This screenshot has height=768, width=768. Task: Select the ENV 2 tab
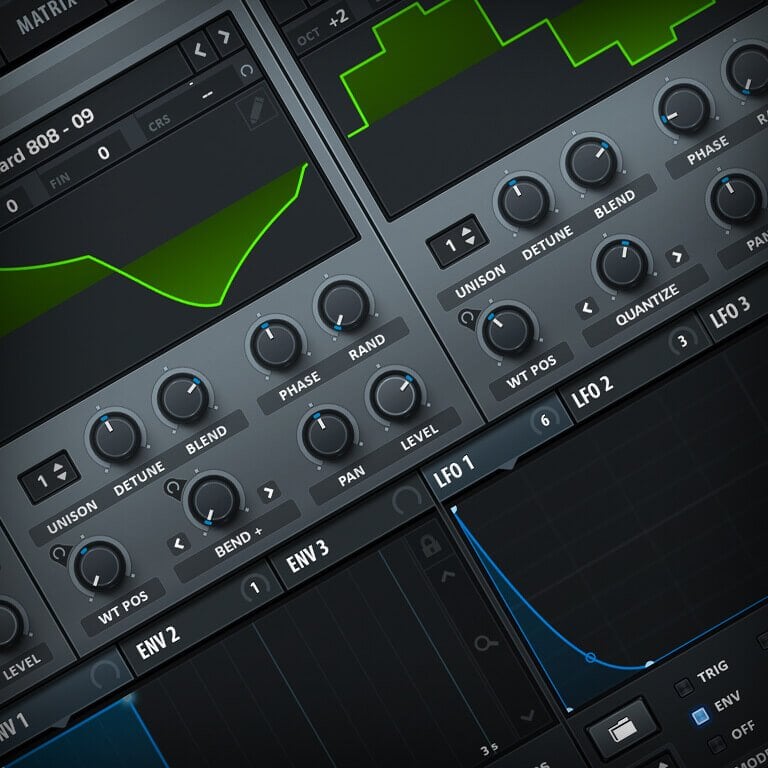(158, 643)
